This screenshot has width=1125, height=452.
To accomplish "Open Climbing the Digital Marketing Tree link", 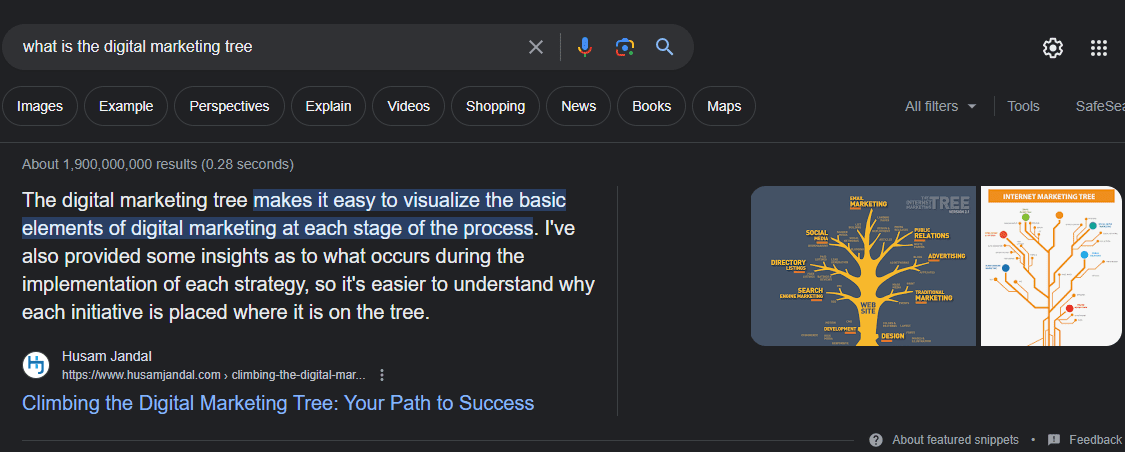I will tap(278, 403).
